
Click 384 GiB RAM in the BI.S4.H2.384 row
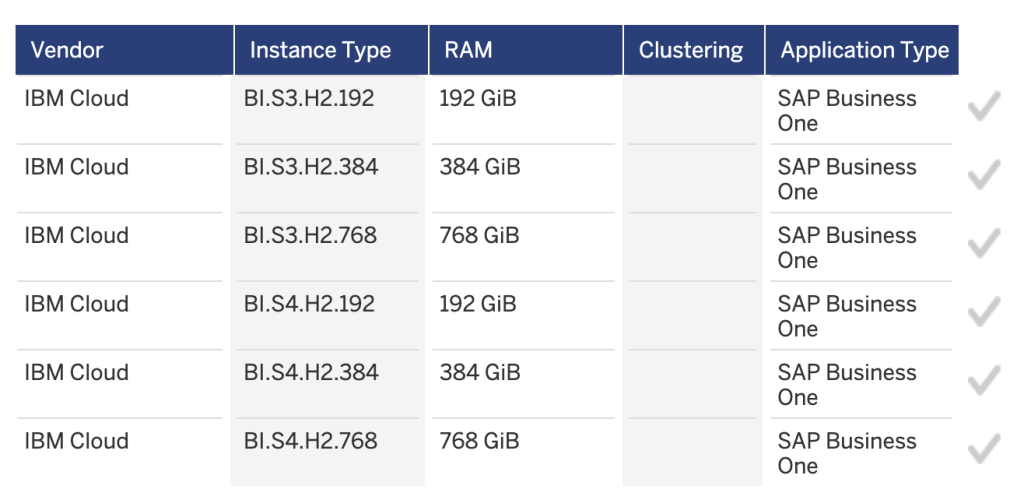tap(480, 373)
